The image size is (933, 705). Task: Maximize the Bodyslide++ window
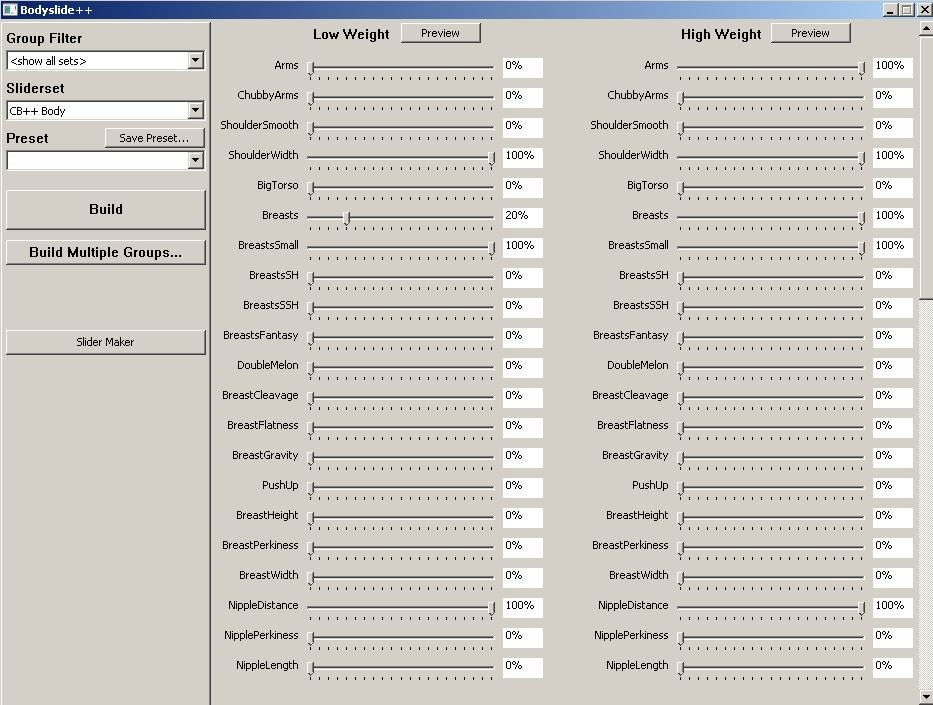coord(907,10)
